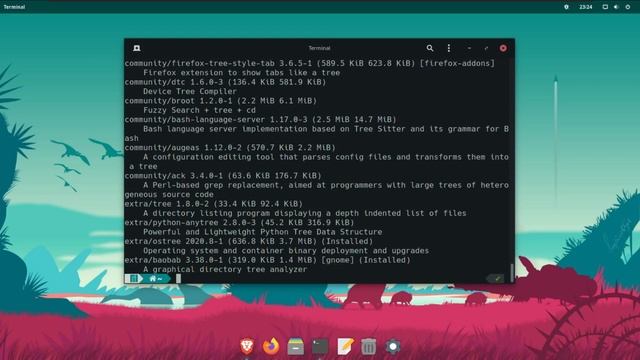The height and width of the screenshot is (360, 640).
Task: Click the 'extra/tree 1.8.0-2' line
Action: (x=213, y=204)
